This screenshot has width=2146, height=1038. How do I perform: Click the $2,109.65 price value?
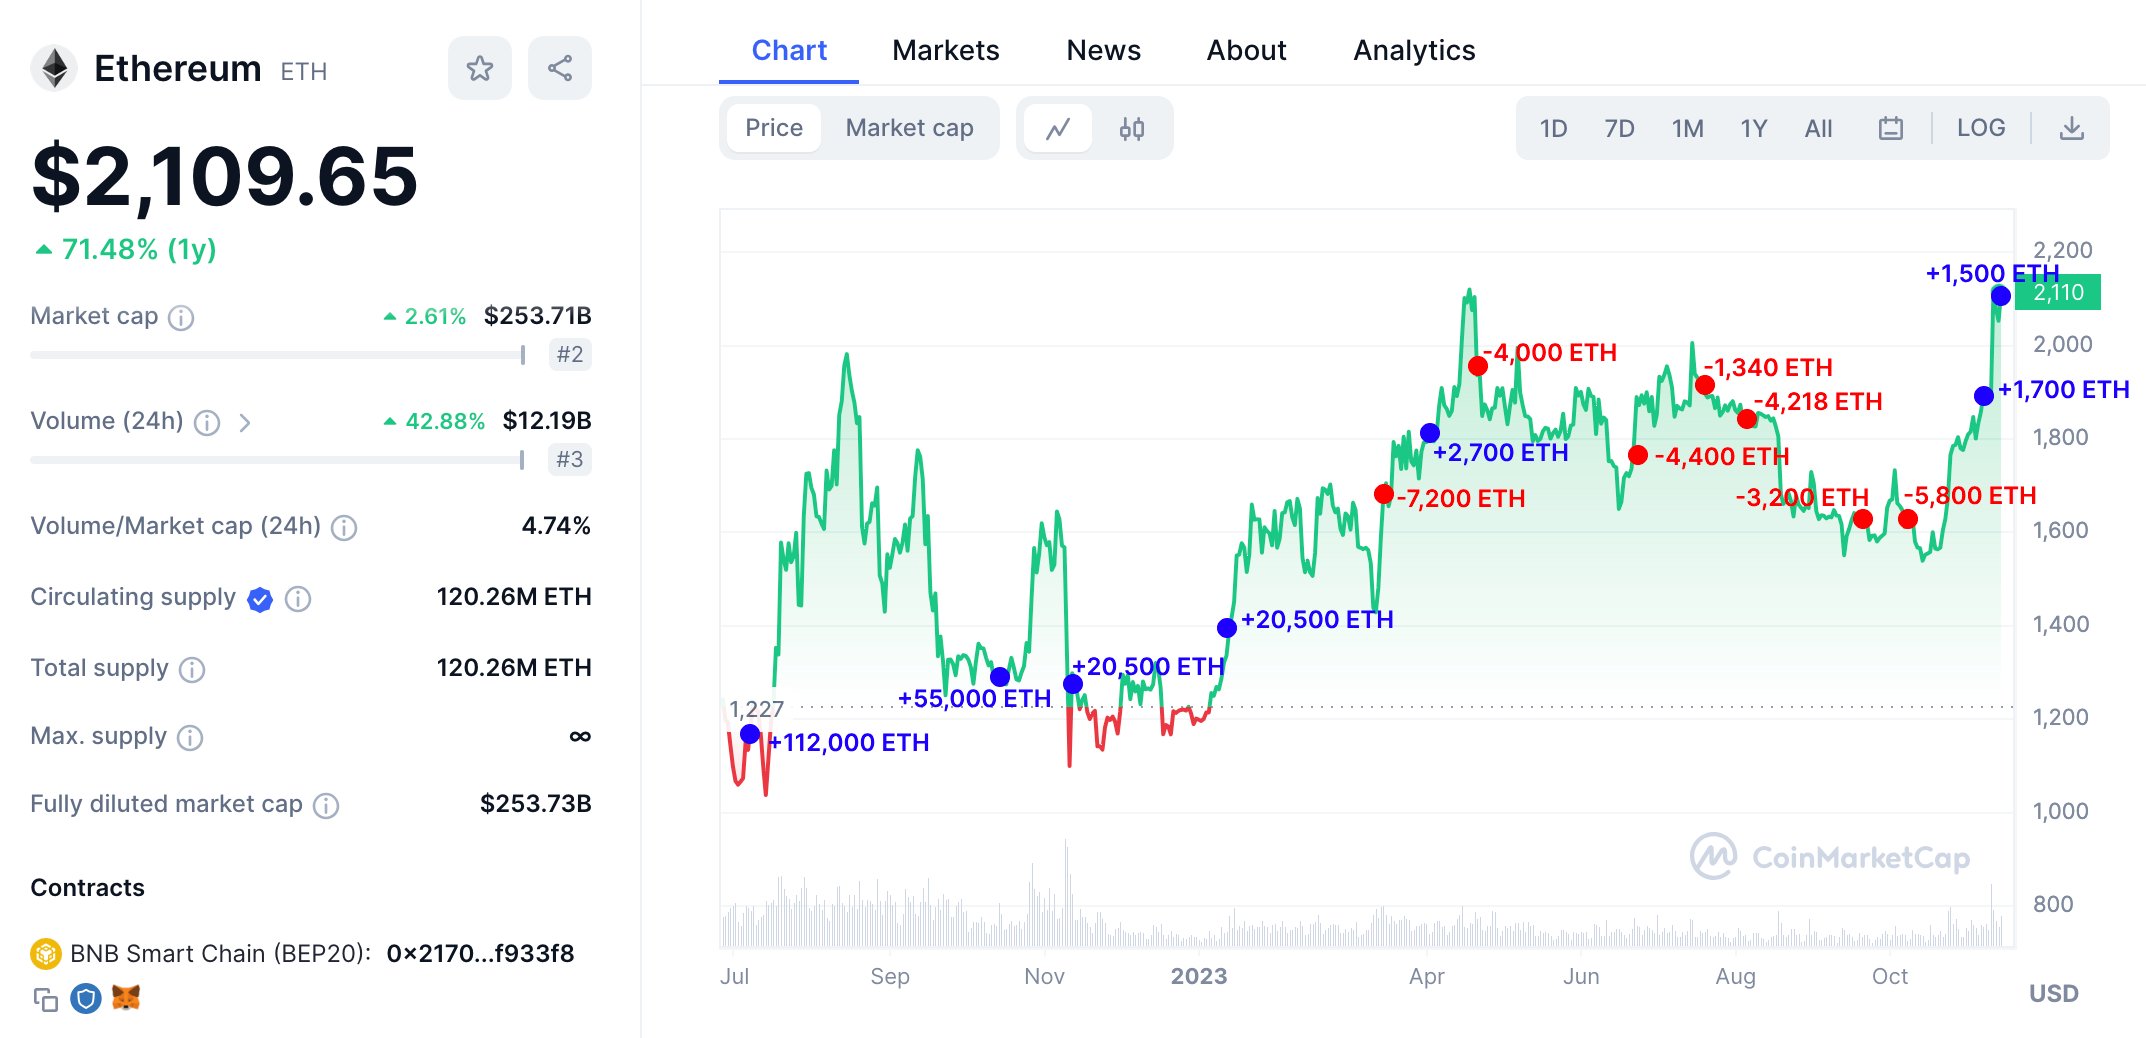(225, 176)
